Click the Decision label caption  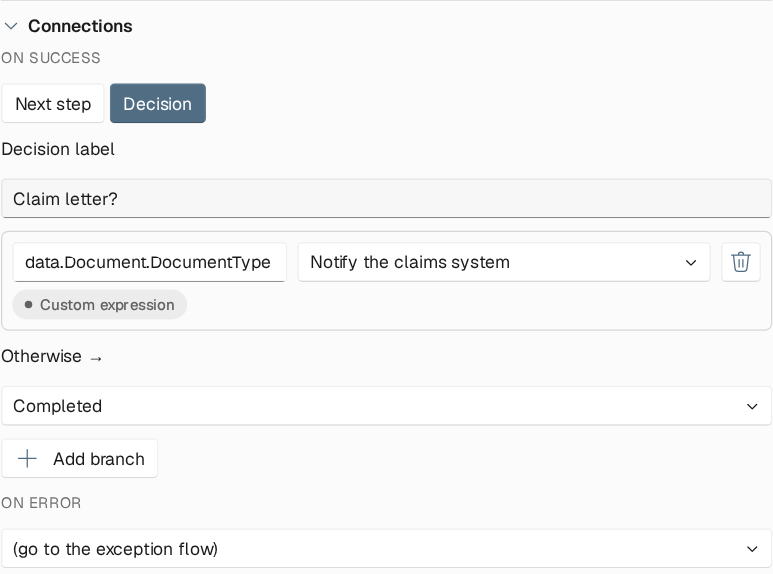tap(58, 149)
